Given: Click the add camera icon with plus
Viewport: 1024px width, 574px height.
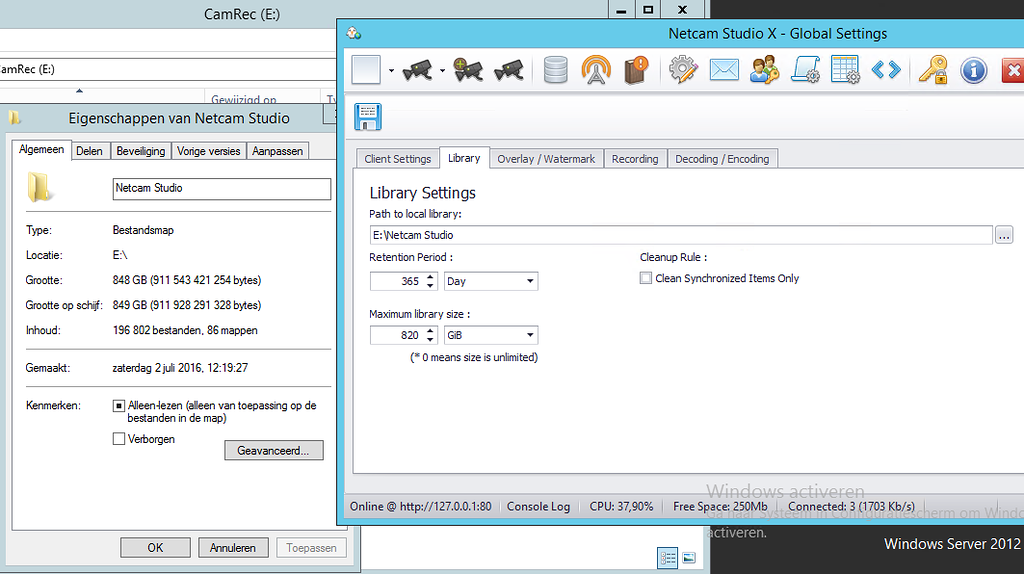Looking at the screenshot, I should coord(467,70).
